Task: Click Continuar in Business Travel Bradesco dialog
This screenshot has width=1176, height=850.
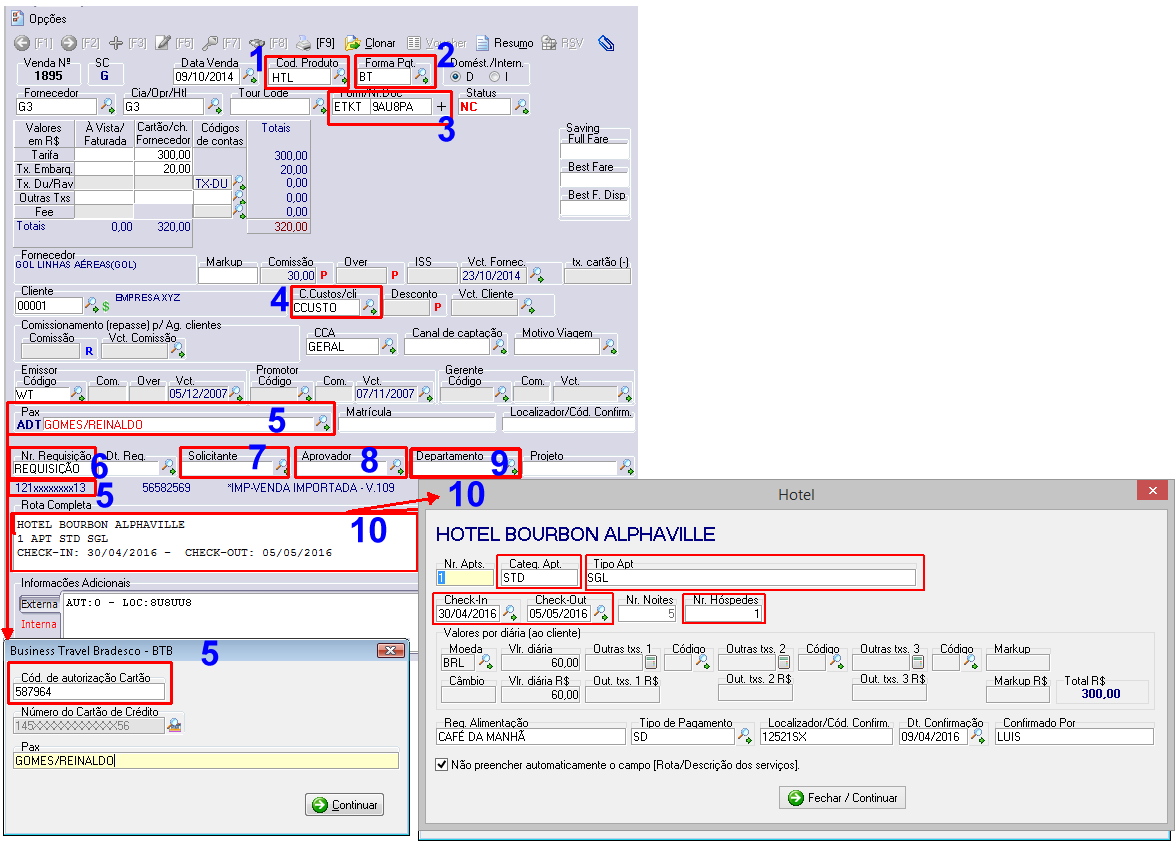Action: click(x=345, y=805)
